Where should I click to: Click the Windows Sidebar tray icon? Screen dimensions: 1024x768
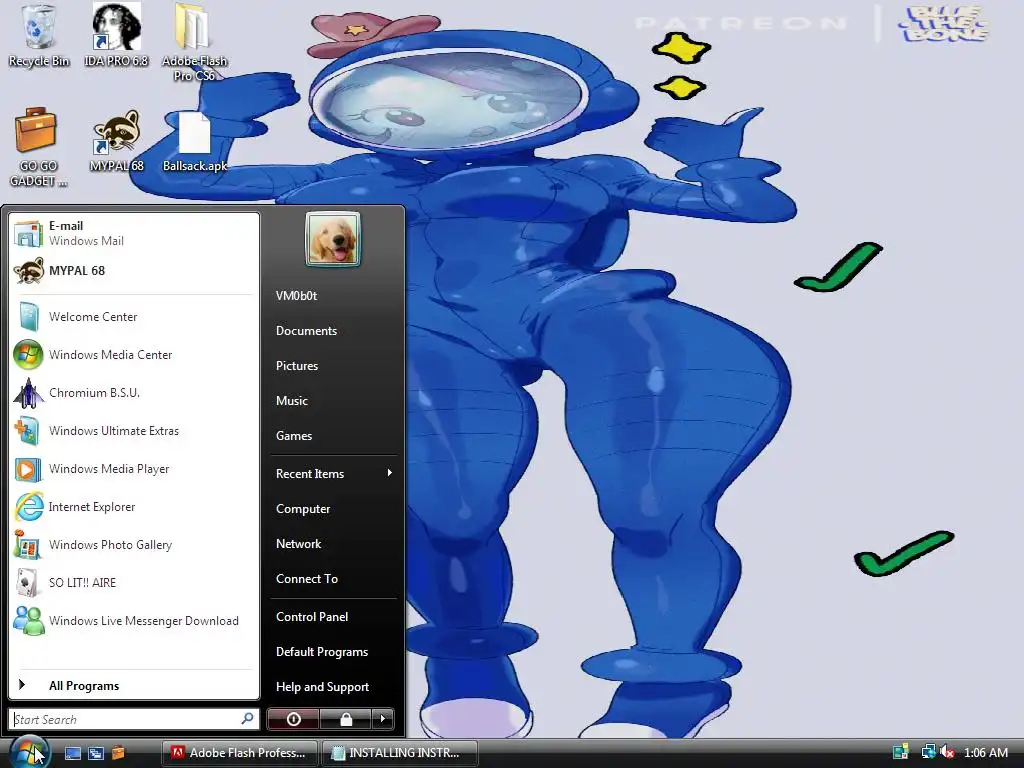click(901, 752)
